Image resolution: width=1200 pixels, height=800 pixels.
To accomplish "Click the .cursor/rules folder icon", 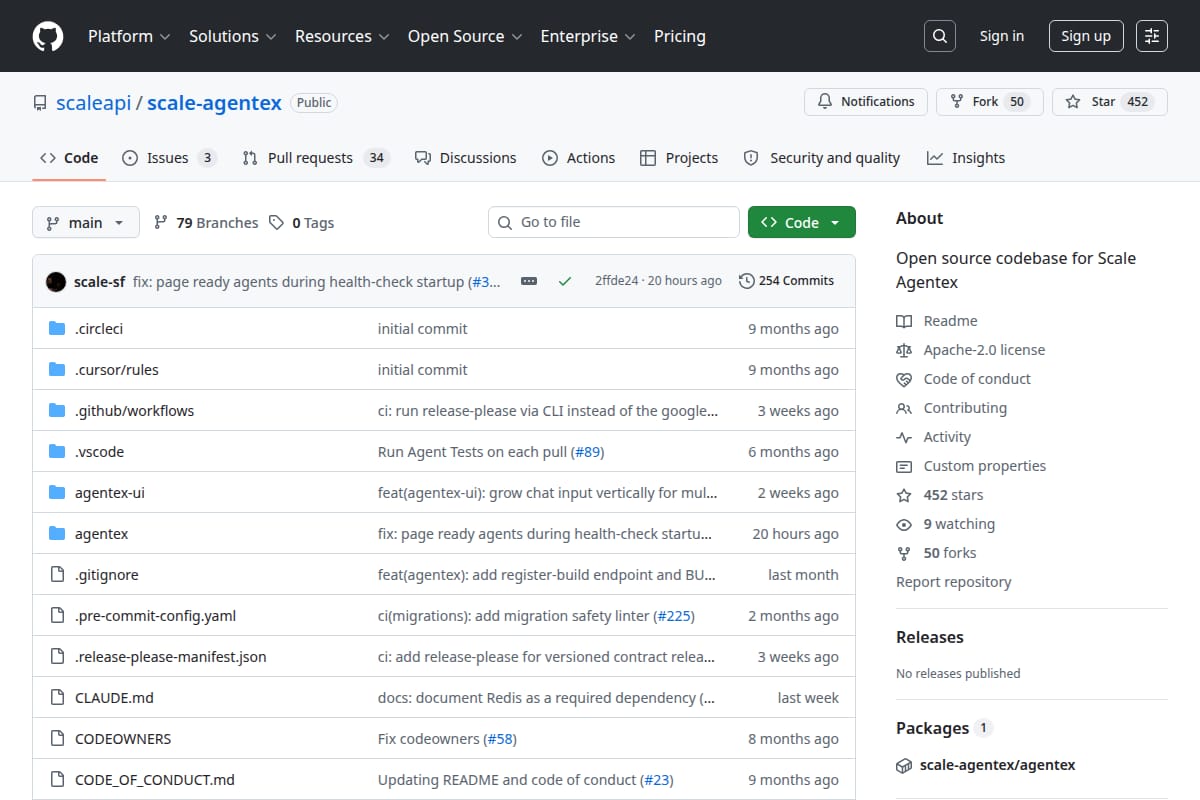I will 57,370.
